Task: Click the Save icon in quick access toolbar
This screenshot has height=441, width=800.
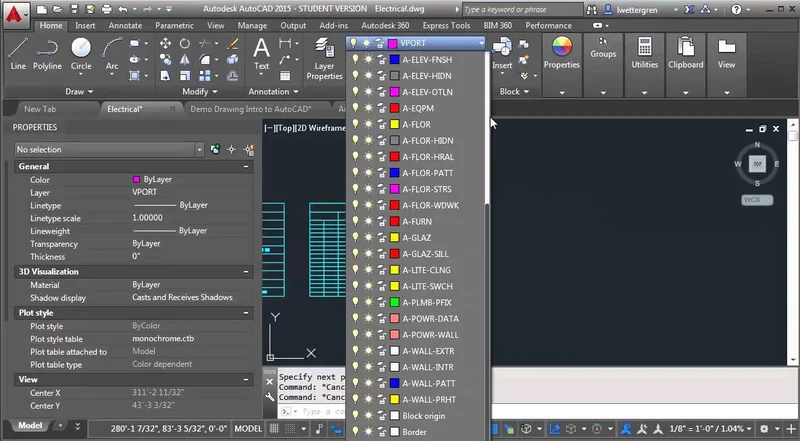Action: (74, 9)
